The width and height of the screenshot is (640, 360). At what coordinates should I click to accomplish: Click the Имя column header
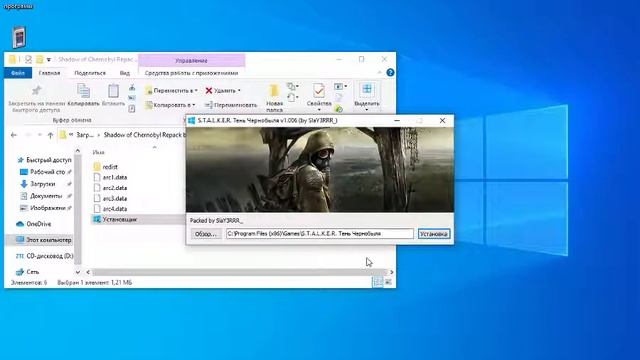(x=98, y=152)
